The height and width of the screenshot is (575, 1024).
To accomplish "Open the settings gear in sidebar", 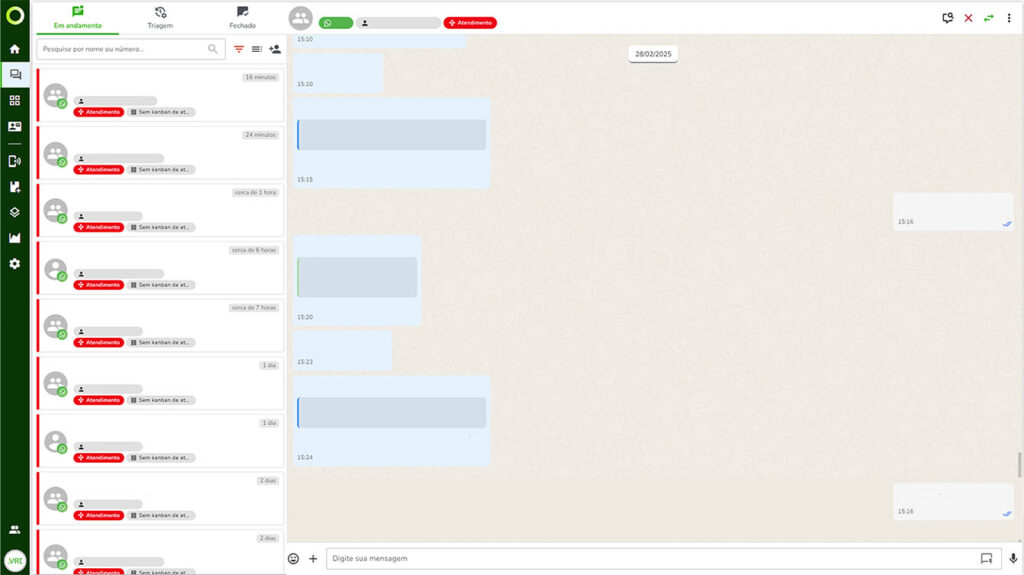I will (14, 263).
